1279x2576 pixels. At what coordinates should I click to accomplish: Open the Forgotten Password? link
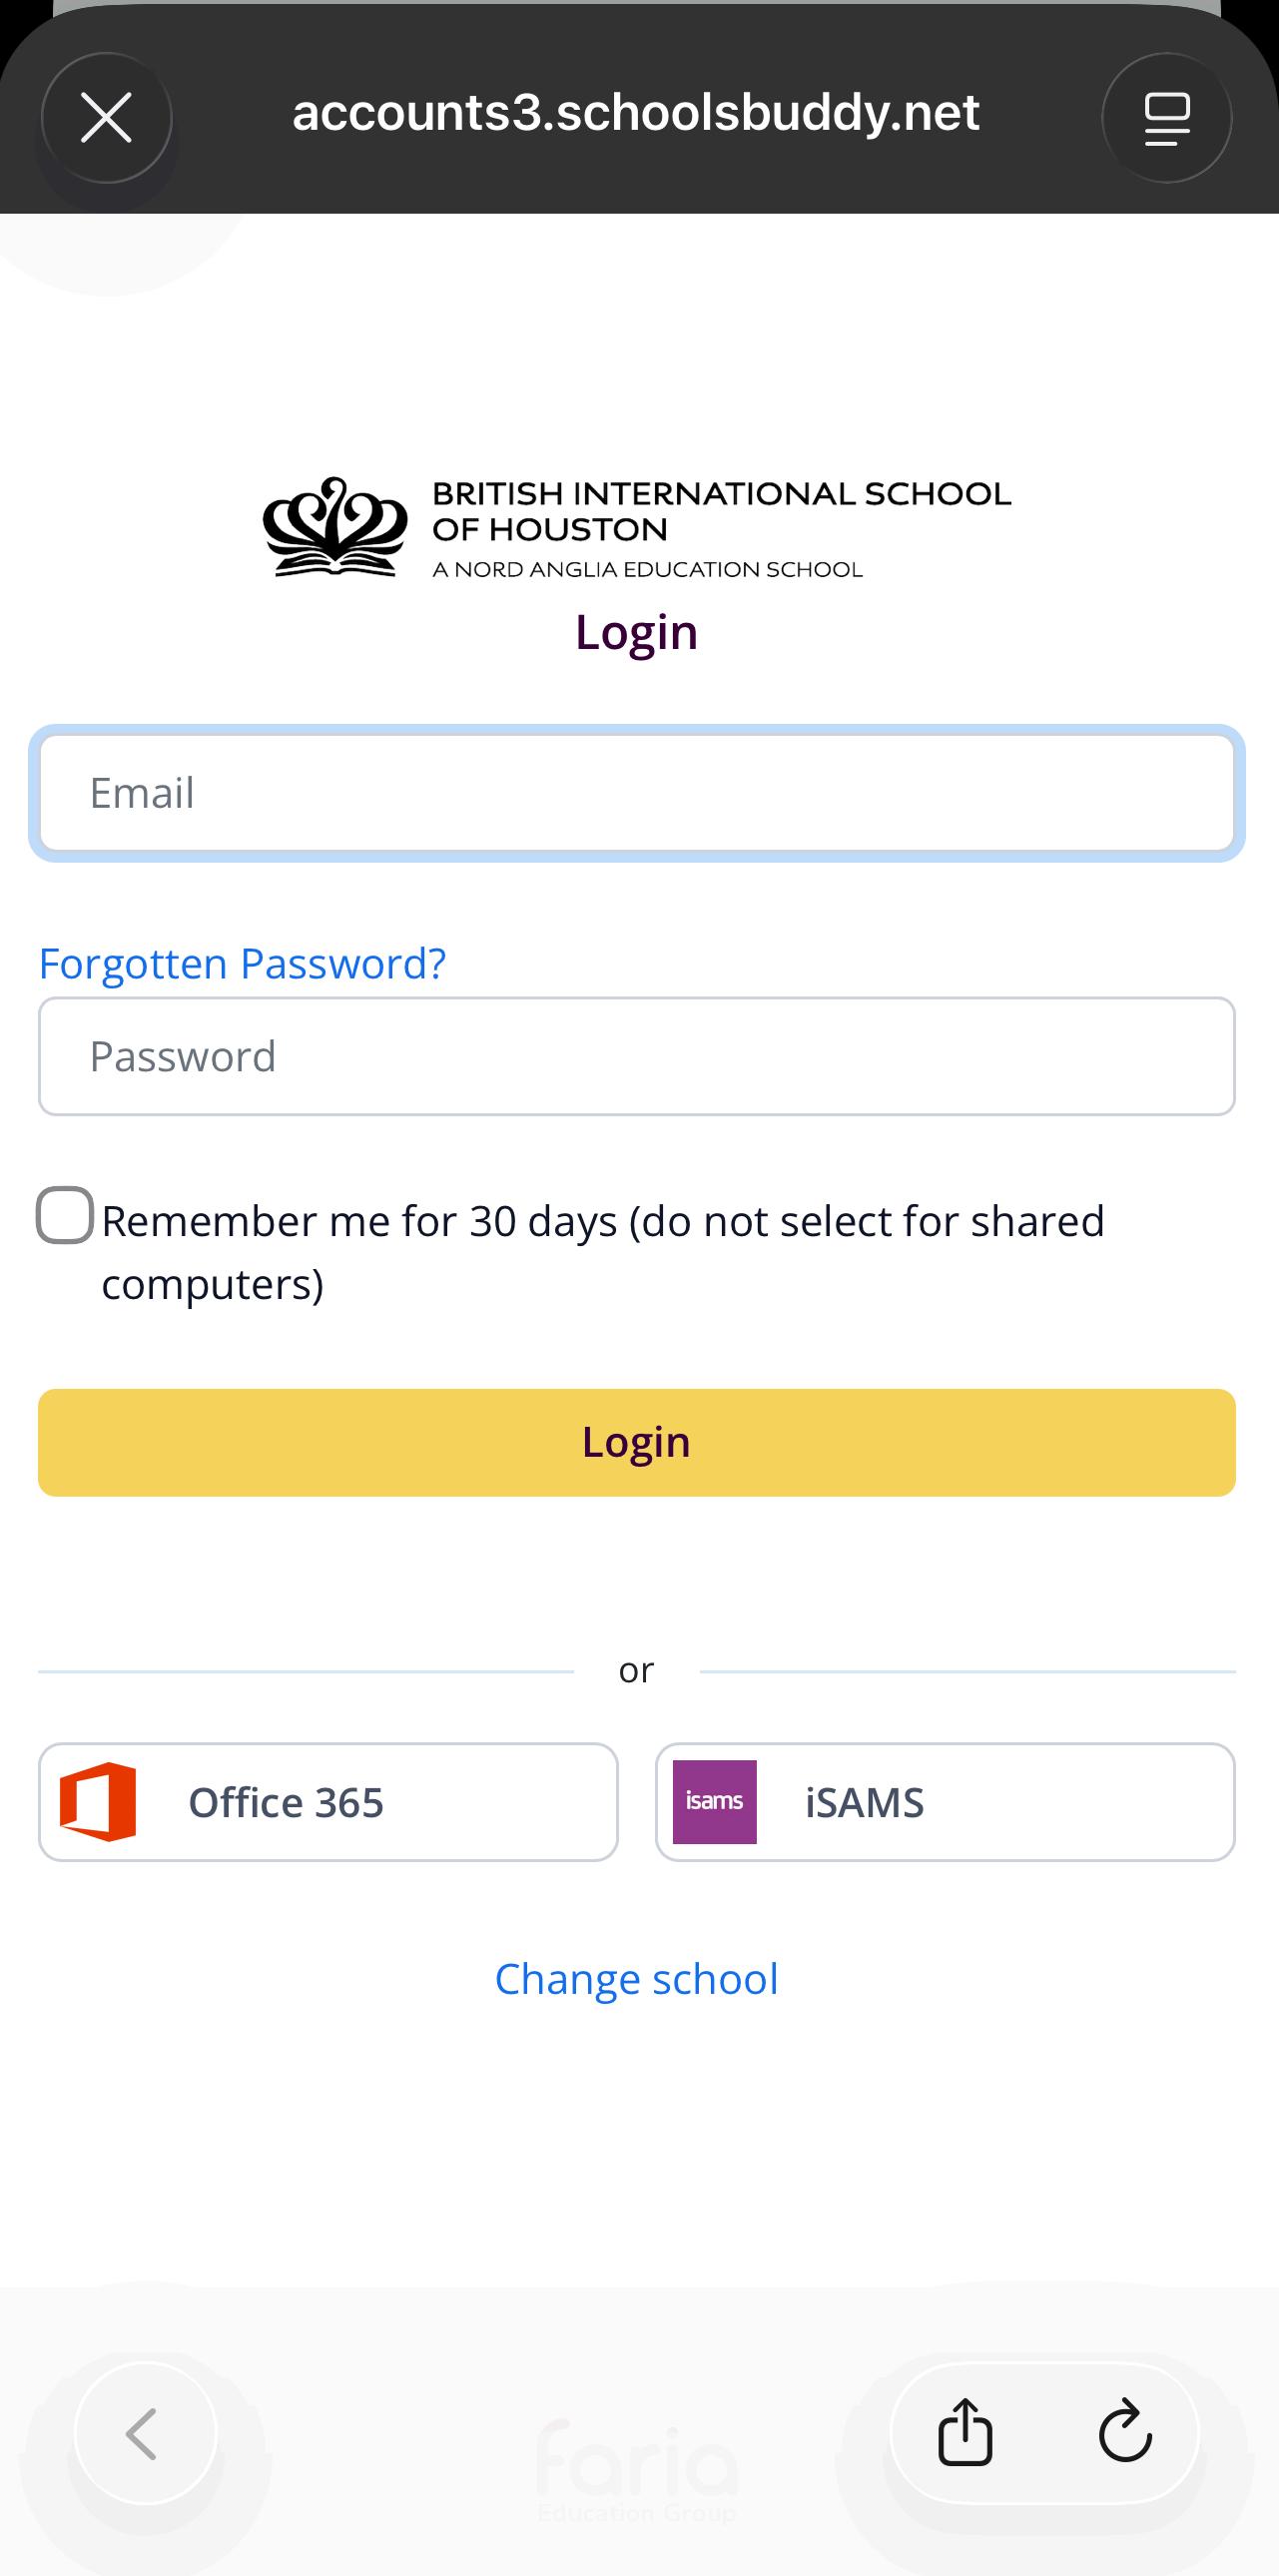[242, 964]
